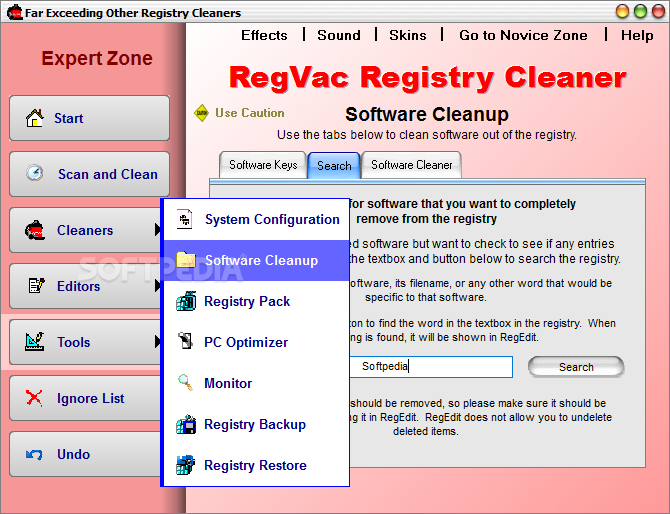The height and width of the screenshot is (514, 670).
Task: Click Go to Novice Zone link
Action: [x=523, y=35]
